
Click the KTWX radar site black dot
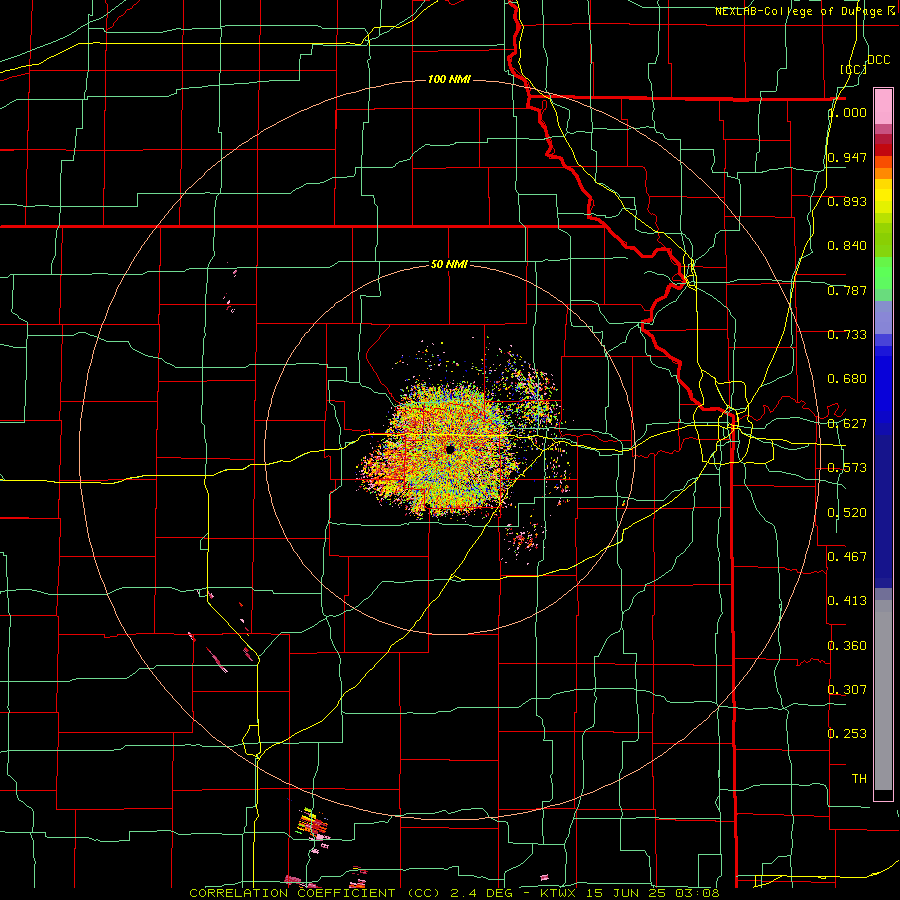click(x=450, y=449)
